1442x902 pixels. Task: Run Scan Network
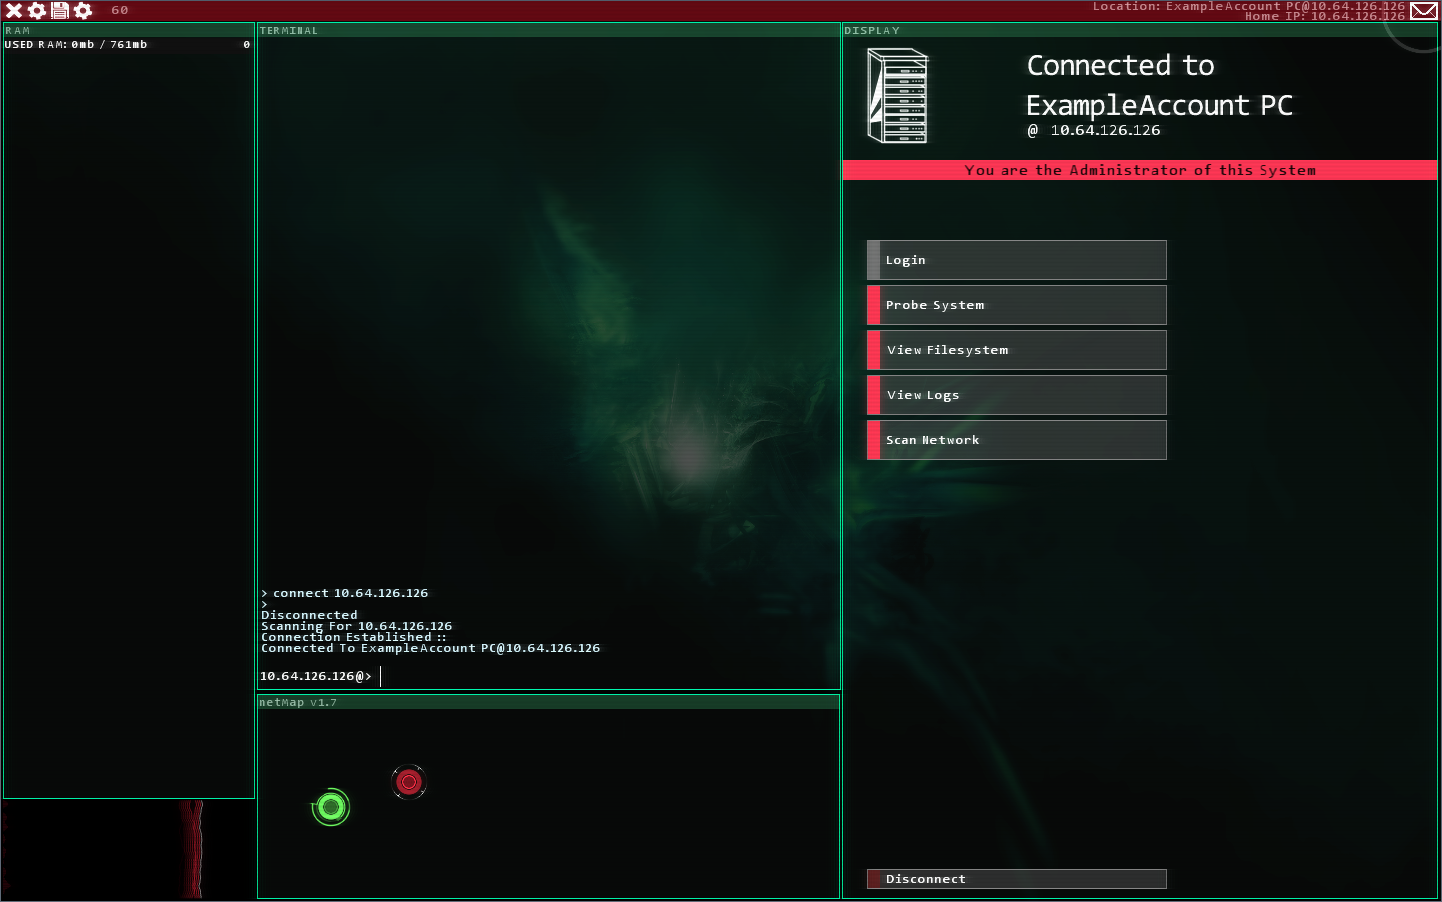(x=1016, y=440)
